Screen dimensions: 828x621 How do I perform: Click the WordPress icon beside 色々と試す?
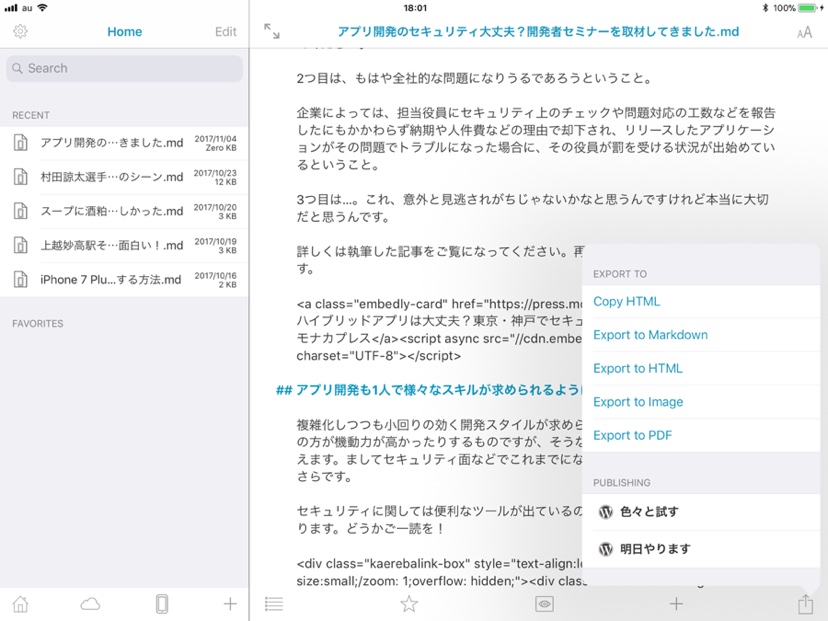click(606, 512)
